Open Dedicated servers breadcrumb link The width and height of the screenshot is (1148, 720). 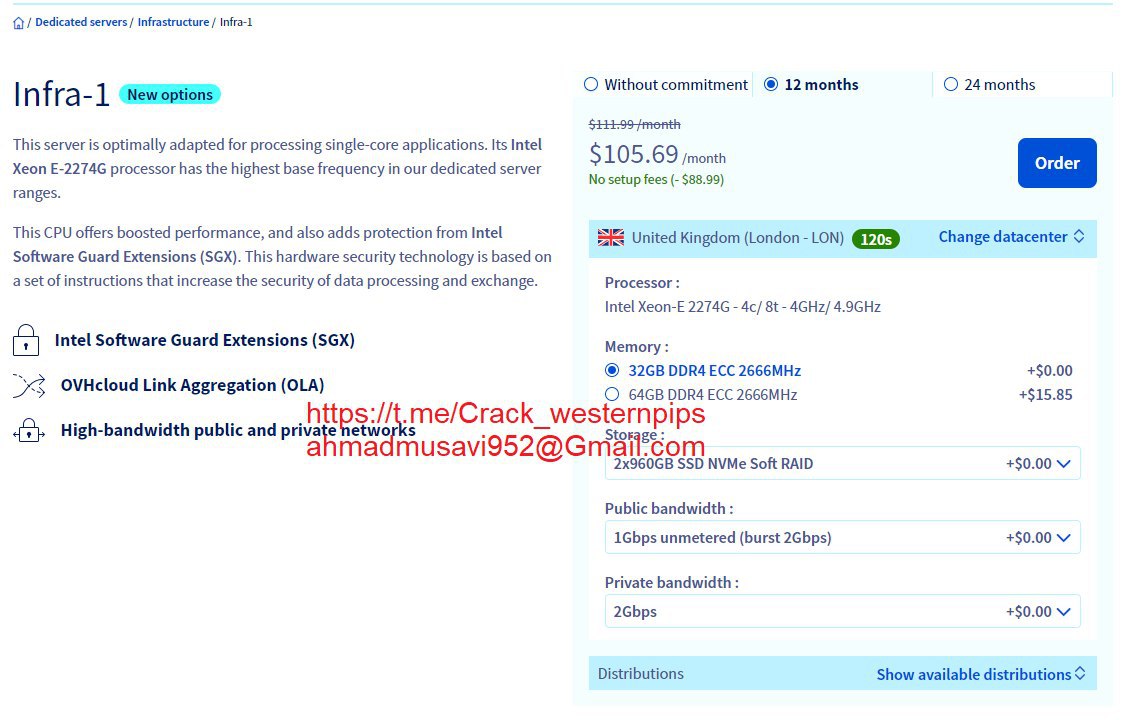[81, 22]
